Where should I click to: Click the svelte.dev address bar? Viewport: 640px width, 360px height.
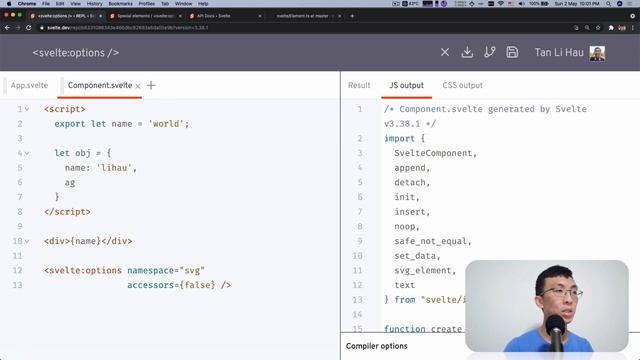(x=128, y=28)
